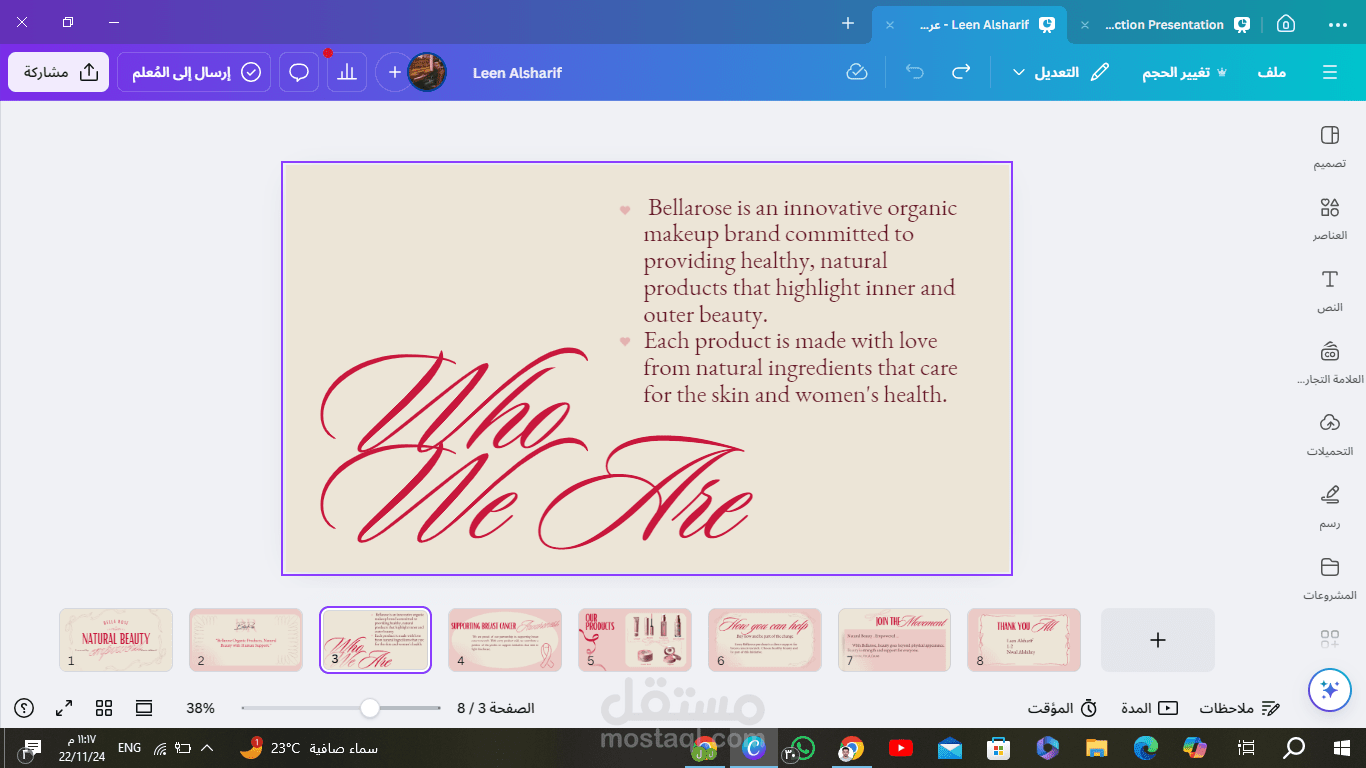The width and height of the screenshot is (1366, 768).
Task: Open Notes (ملاحظات) panel
Action: point(1240,708)
